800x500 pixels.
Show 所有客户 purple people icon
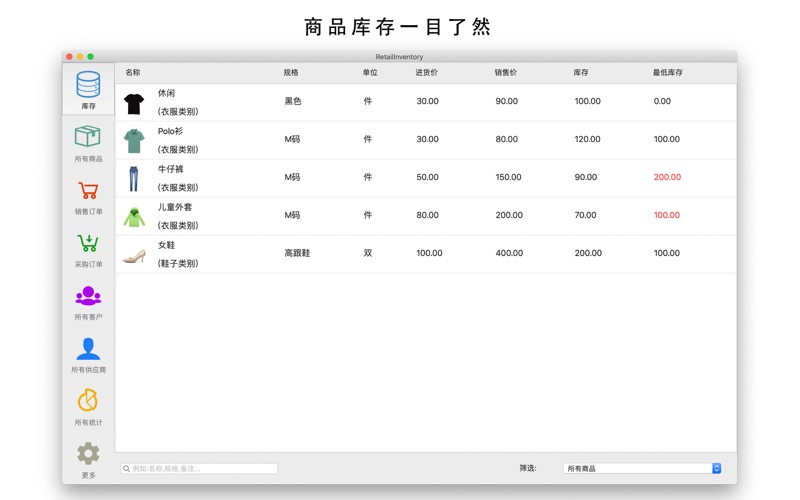point(88,297)
